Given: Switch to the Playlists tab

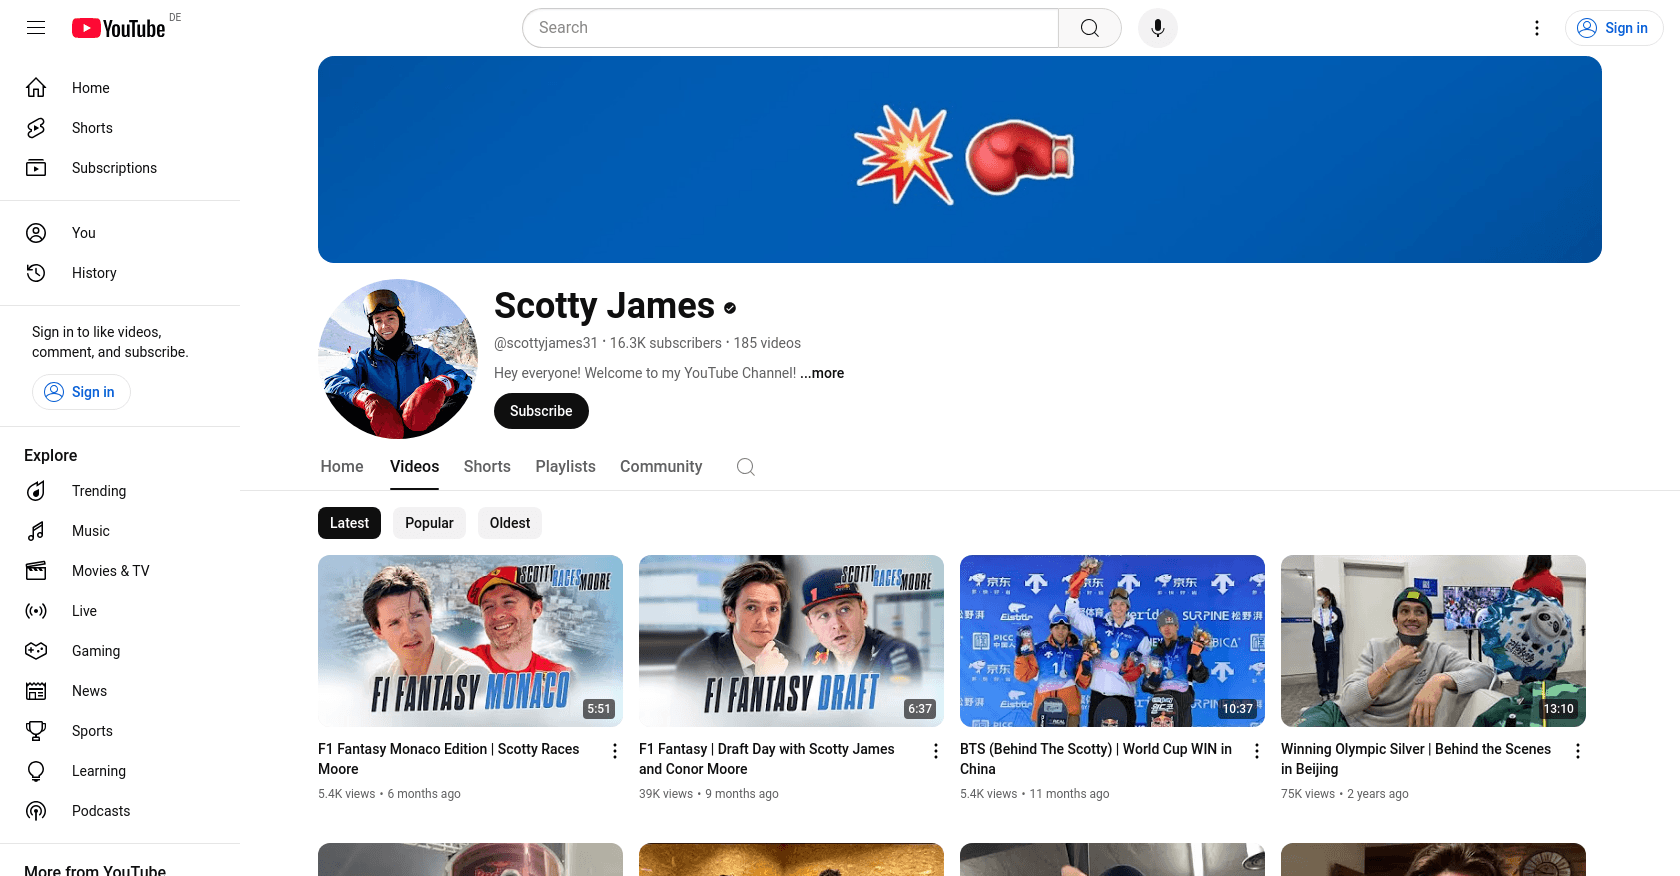Looking at the screenshot, I should [x=565, y=467].
